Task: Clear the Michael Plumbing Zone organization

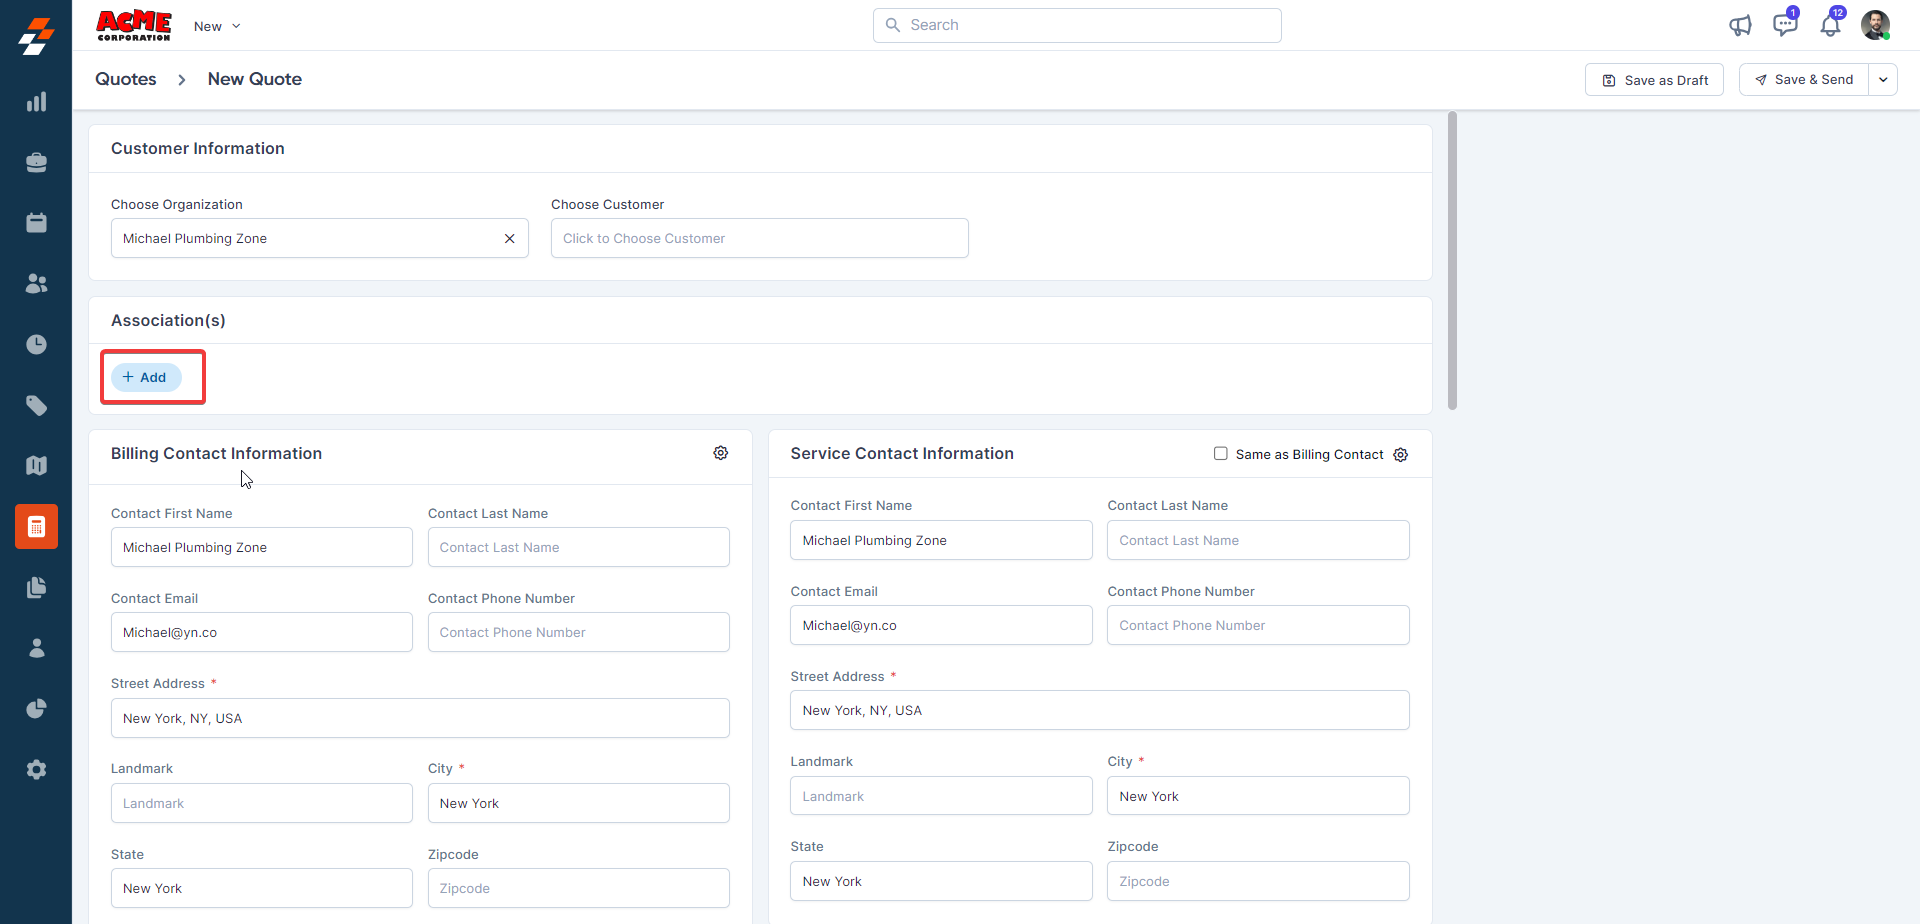Action: point(509,238)
